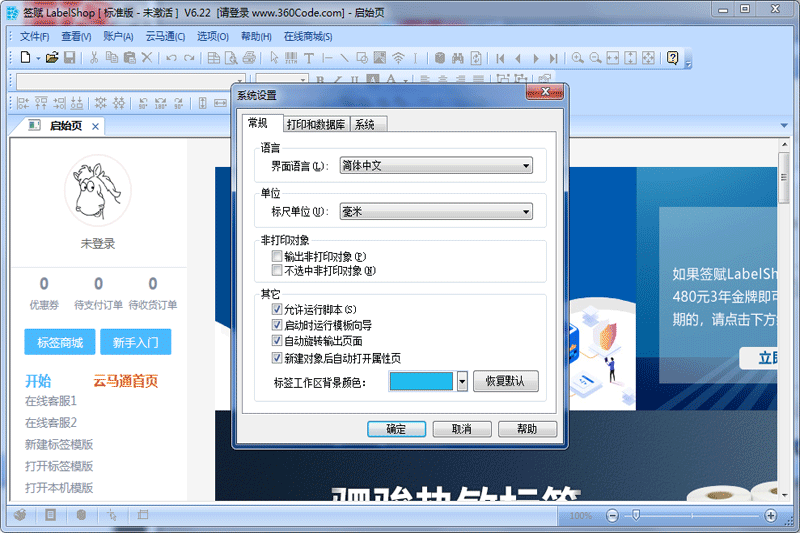Click the Copy toolbar icon
This screenshot has width=800, height=533.
(x=112, y=58)
